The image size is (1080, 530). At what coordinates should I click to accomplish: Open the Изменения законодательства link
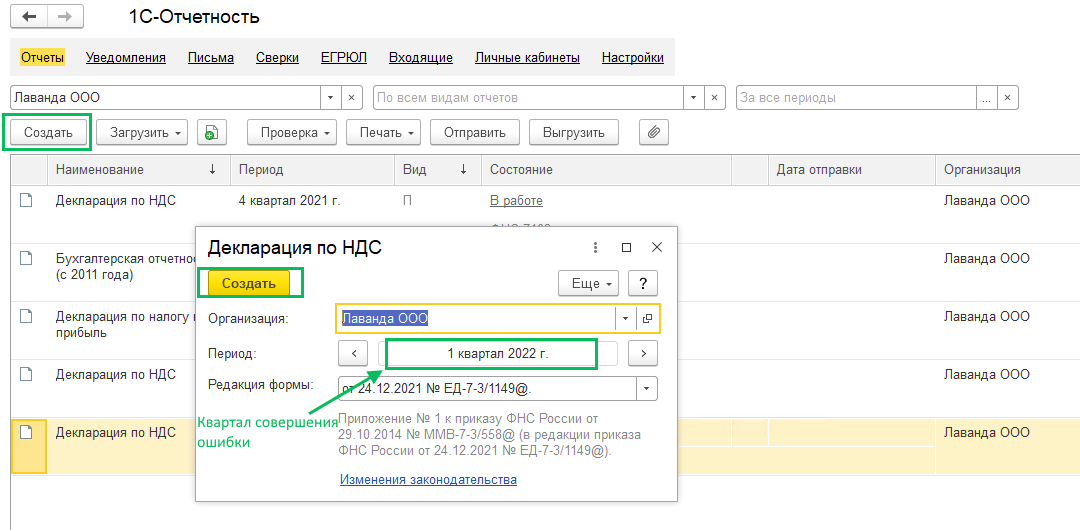428,479
